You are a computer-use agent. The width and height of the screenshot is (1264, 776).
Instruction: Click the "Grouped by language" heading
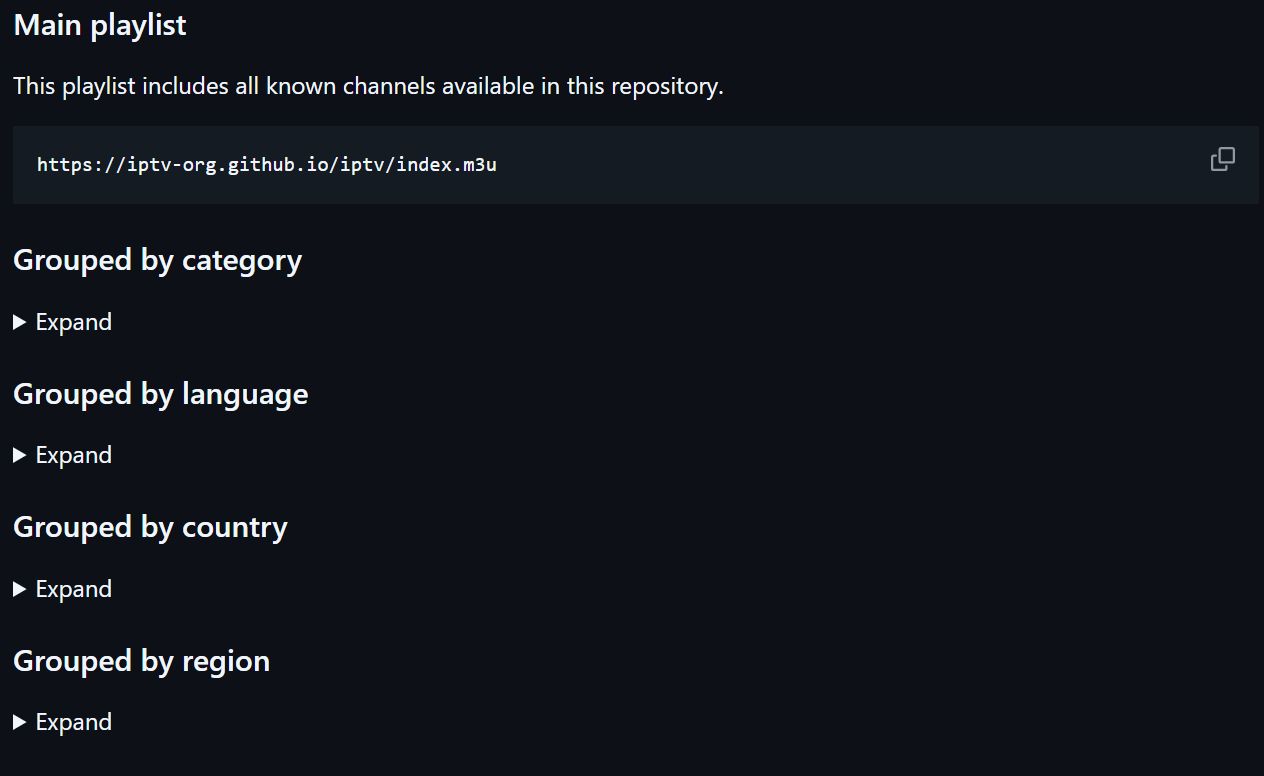(x=160, y=394)
